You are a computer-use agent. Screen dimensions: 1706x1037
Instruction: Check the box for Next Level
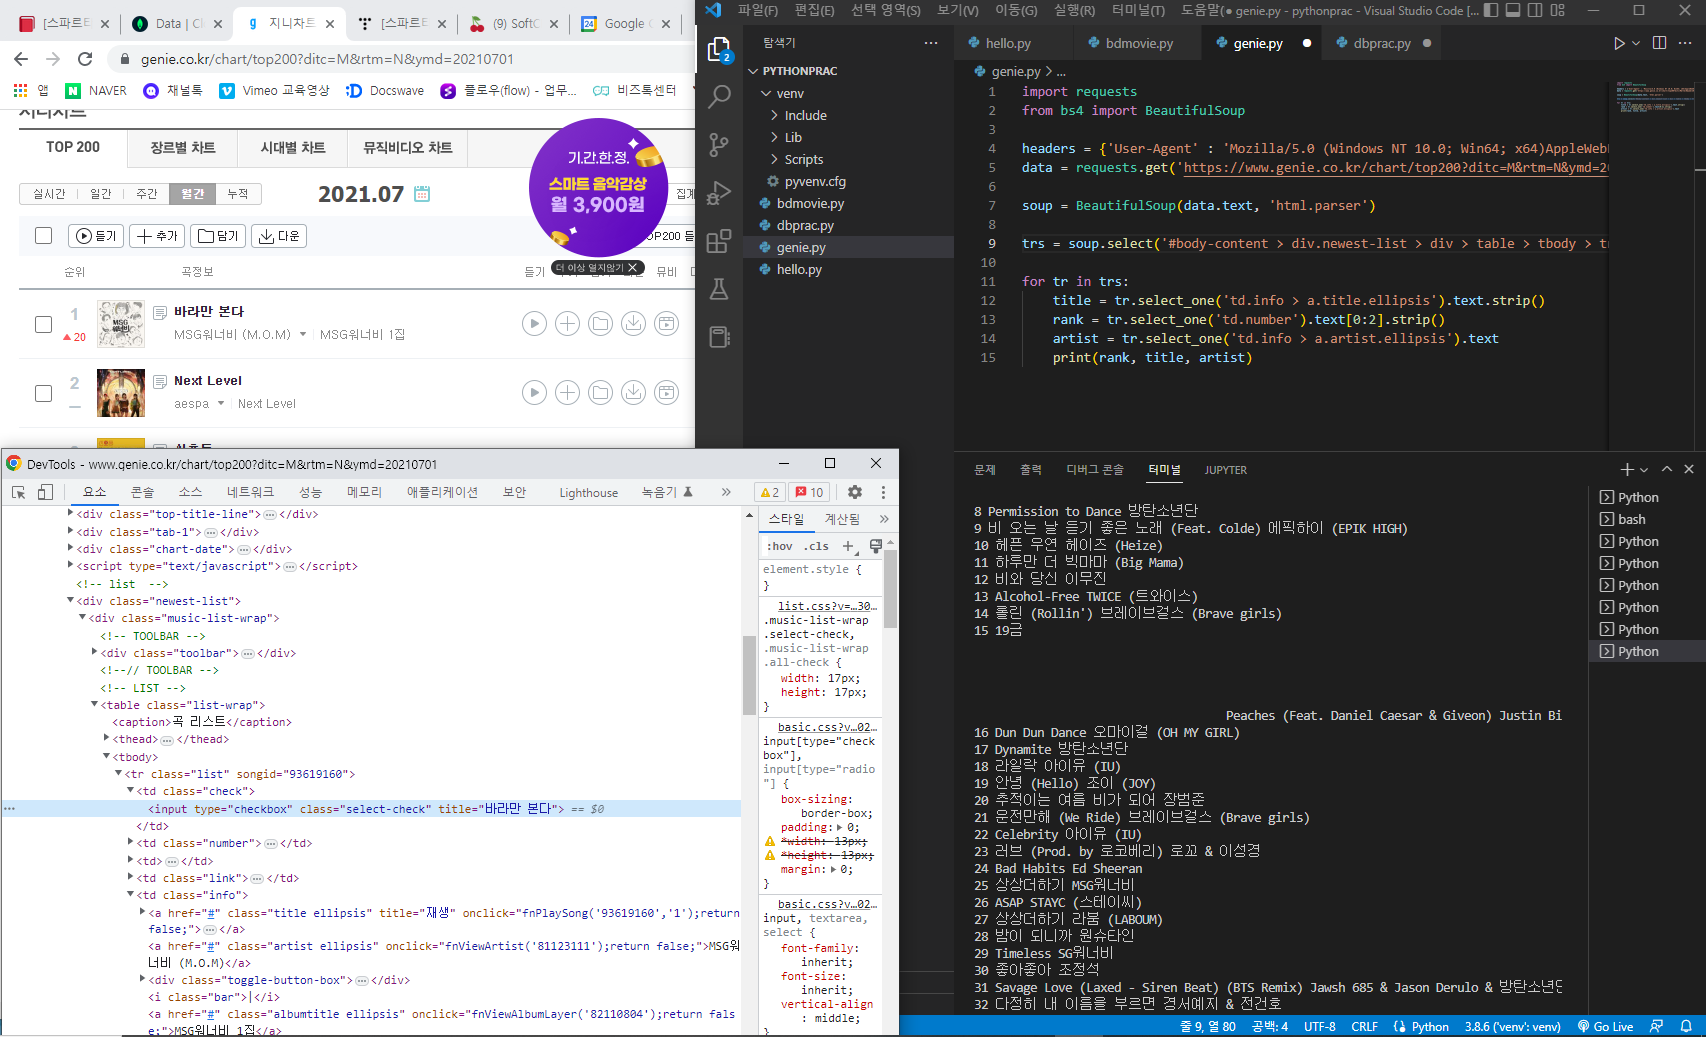[x=43, y=393]
